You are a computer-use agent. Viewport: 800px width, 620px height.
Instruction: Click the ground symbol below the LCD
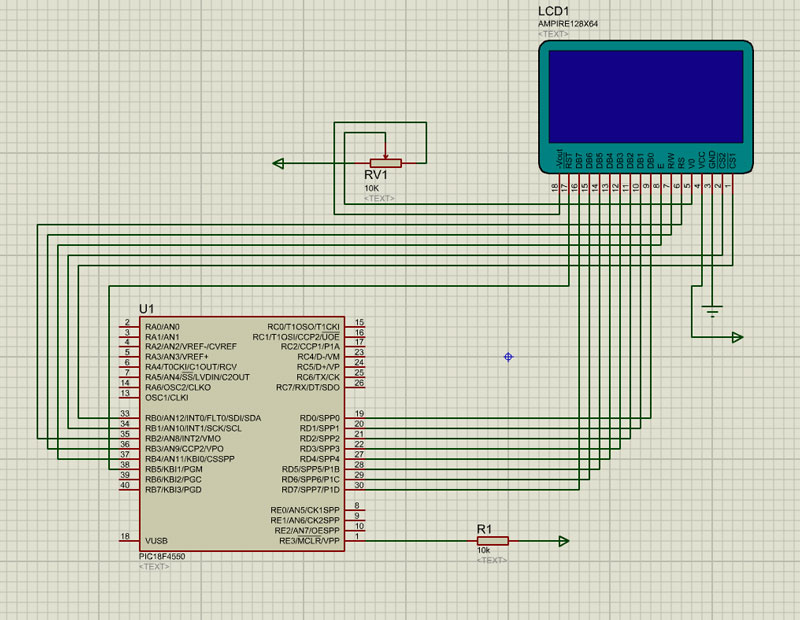(x=712, y=311)
